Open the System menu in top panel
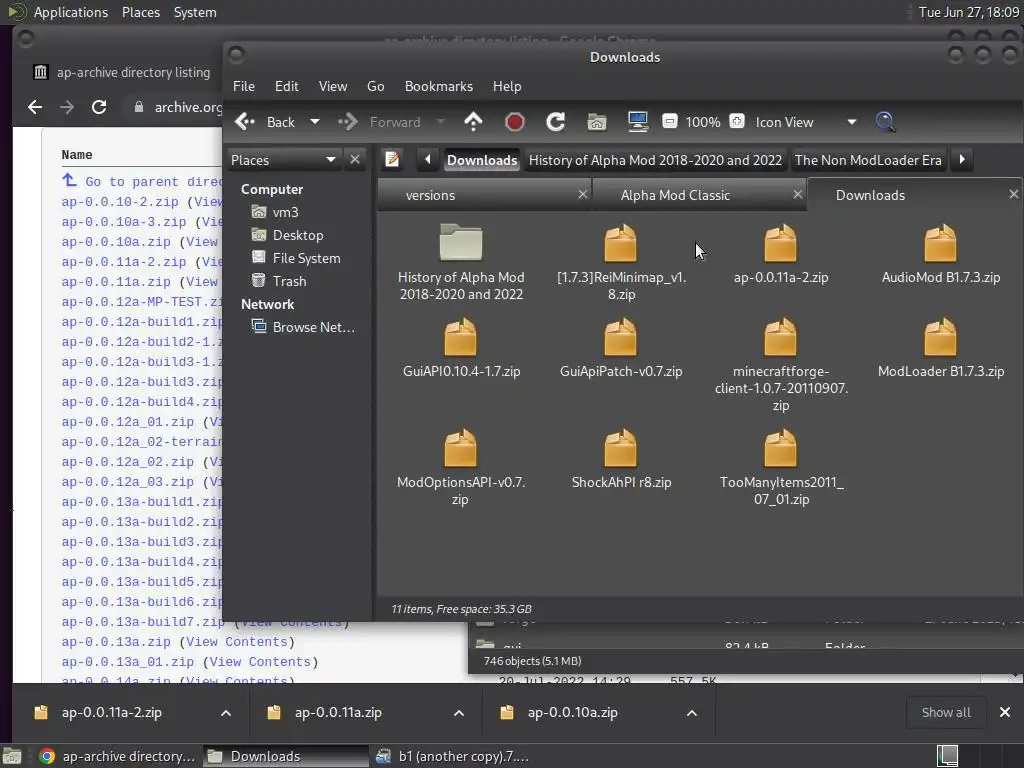 (195, 12)
